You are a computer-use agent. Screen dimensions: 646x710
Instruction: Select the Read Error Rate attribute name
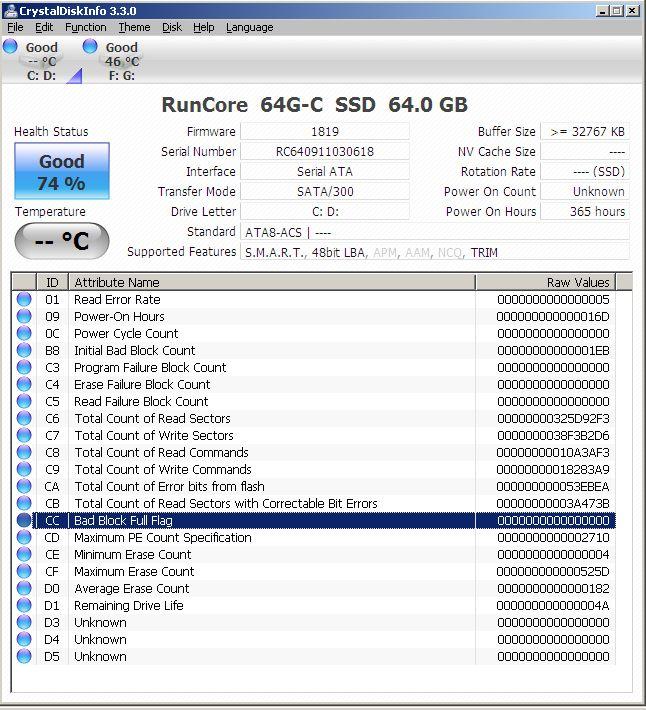tap(117, 300)
